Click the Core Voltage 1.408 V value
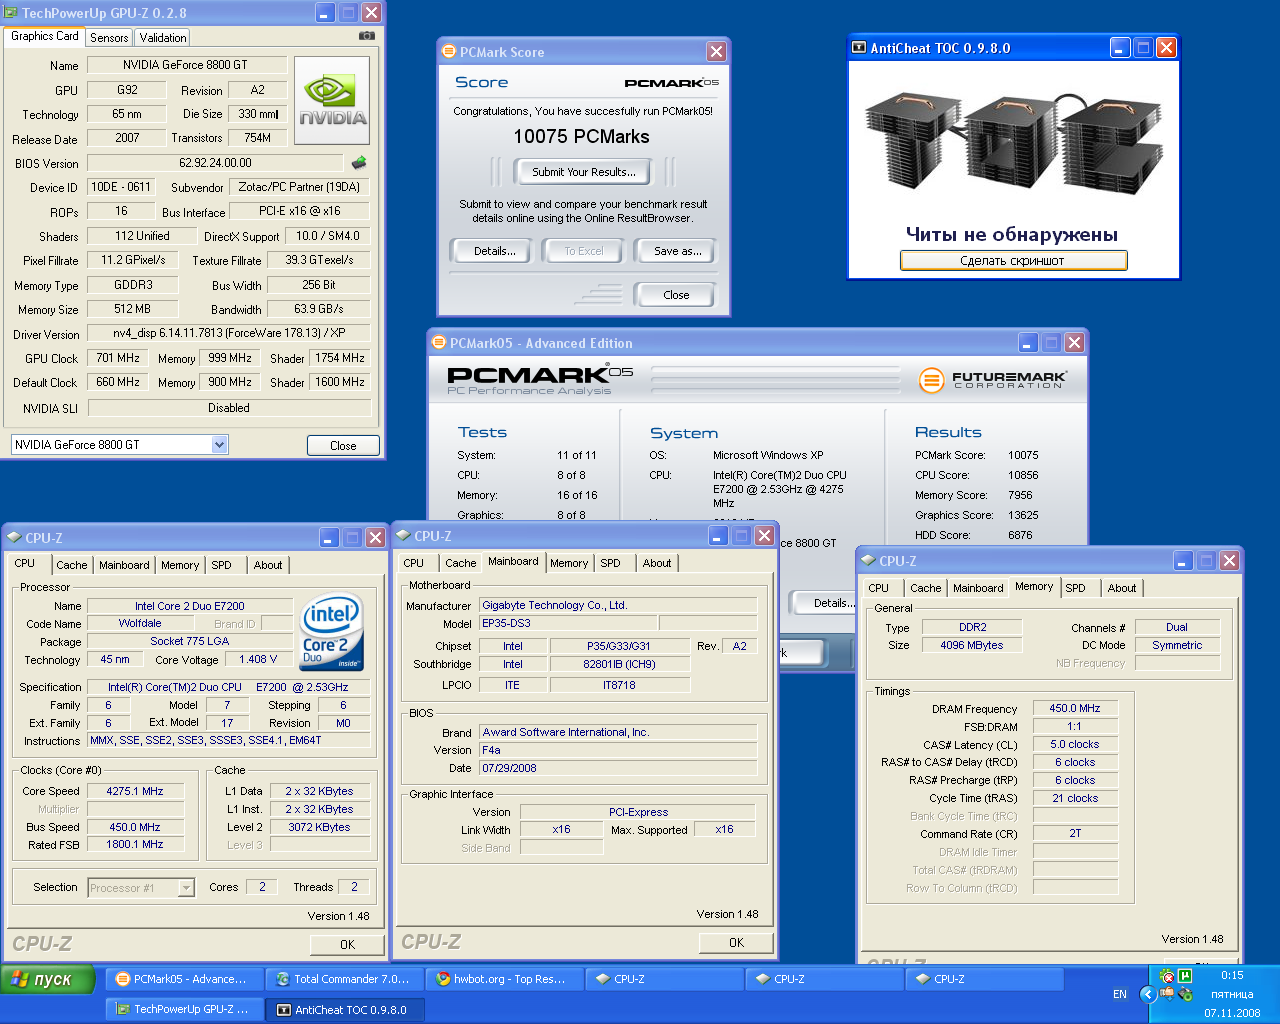The width and height of the screenshot is (1280, 1024). [259, 659]
